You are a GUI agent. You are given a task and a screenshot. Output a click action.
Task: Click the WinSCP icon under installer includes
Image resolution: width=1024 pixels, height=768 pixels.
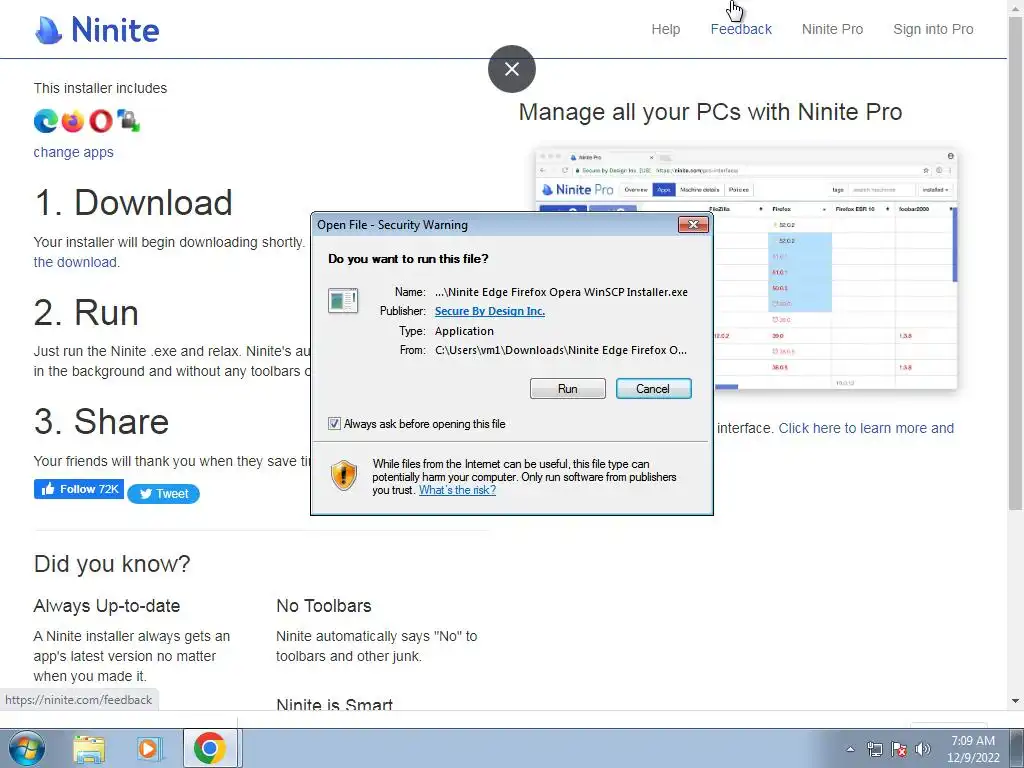(129, 121)
